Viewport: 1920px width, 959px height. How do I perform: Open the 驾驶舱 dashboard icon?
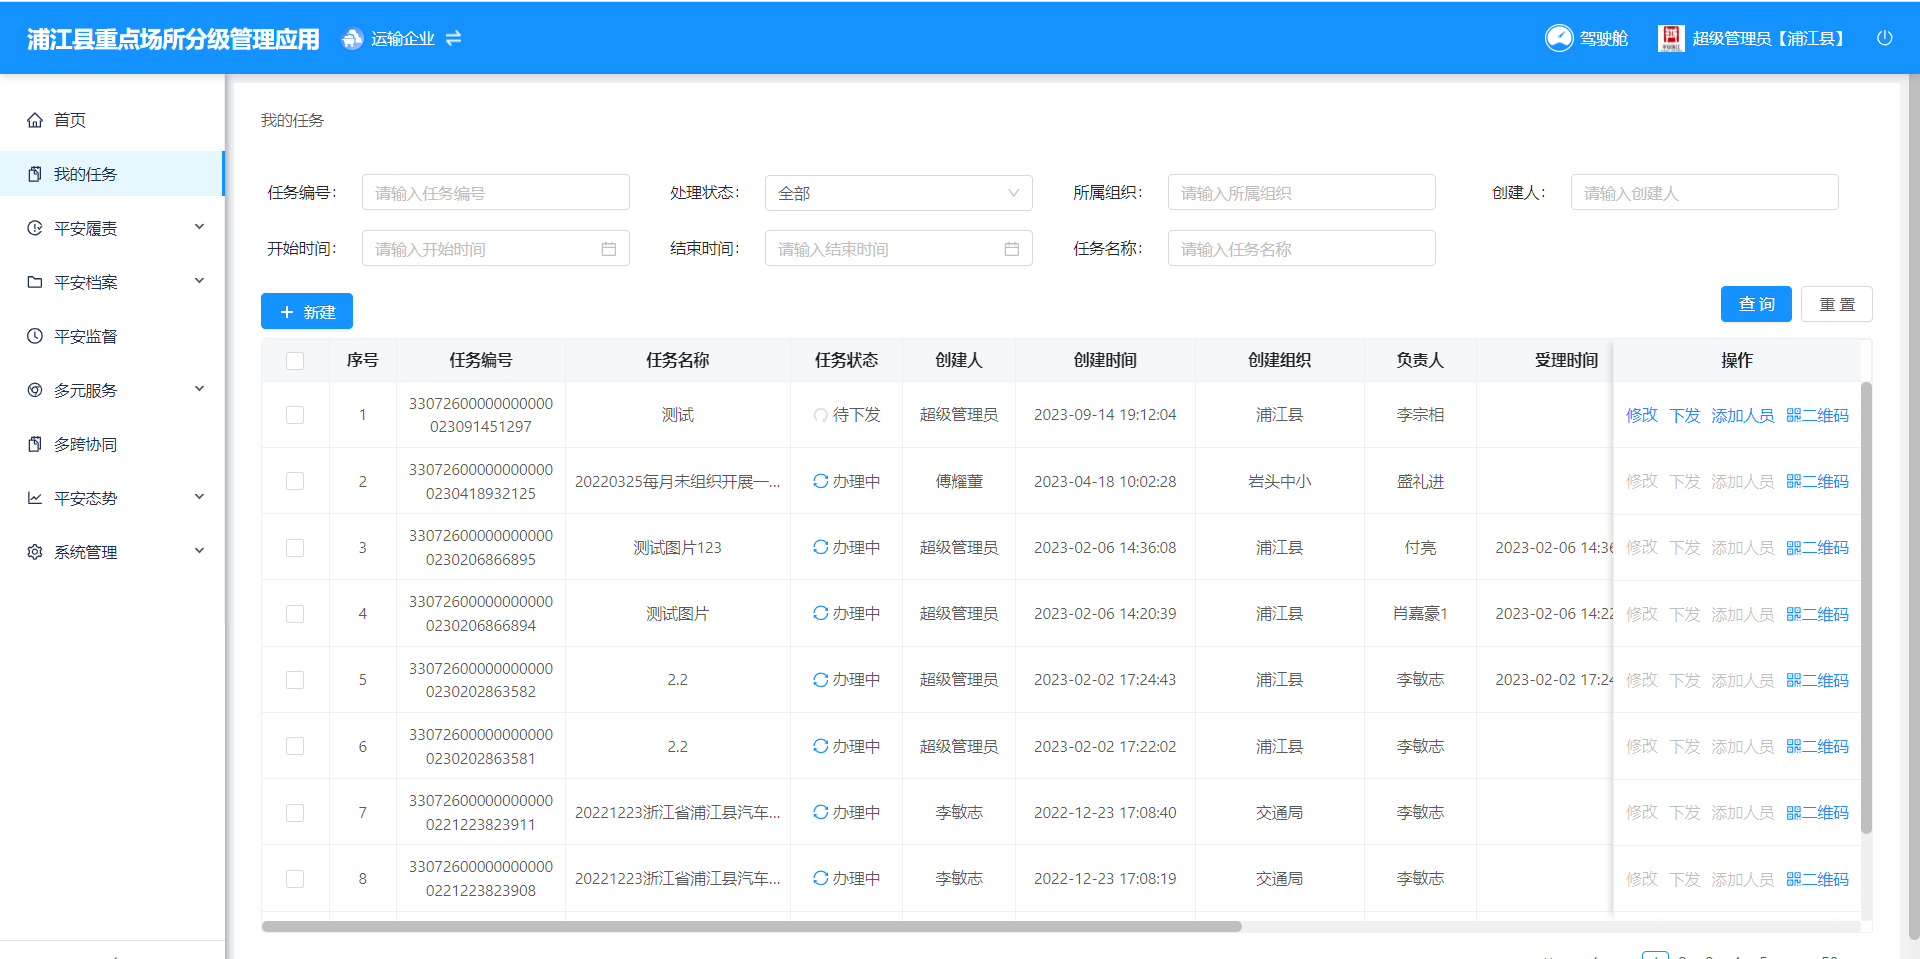pos(1559,38)
